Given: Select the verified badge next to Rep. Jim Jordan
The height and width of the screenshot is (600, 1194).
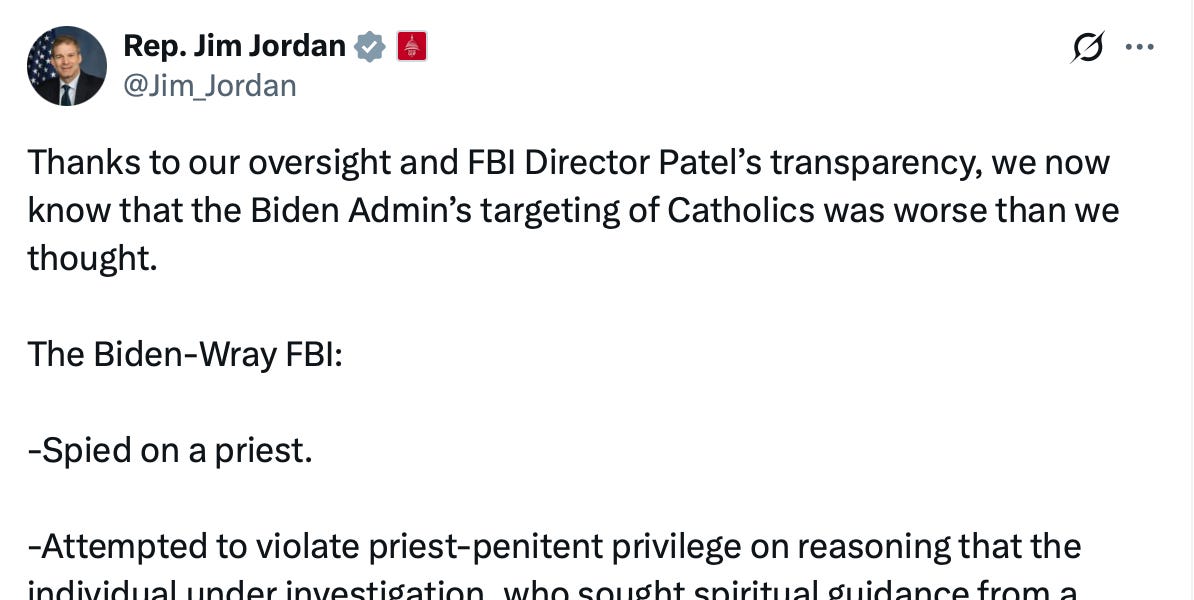Looking at the screenshot, I should pyautogui.click(x=370, y=45).
